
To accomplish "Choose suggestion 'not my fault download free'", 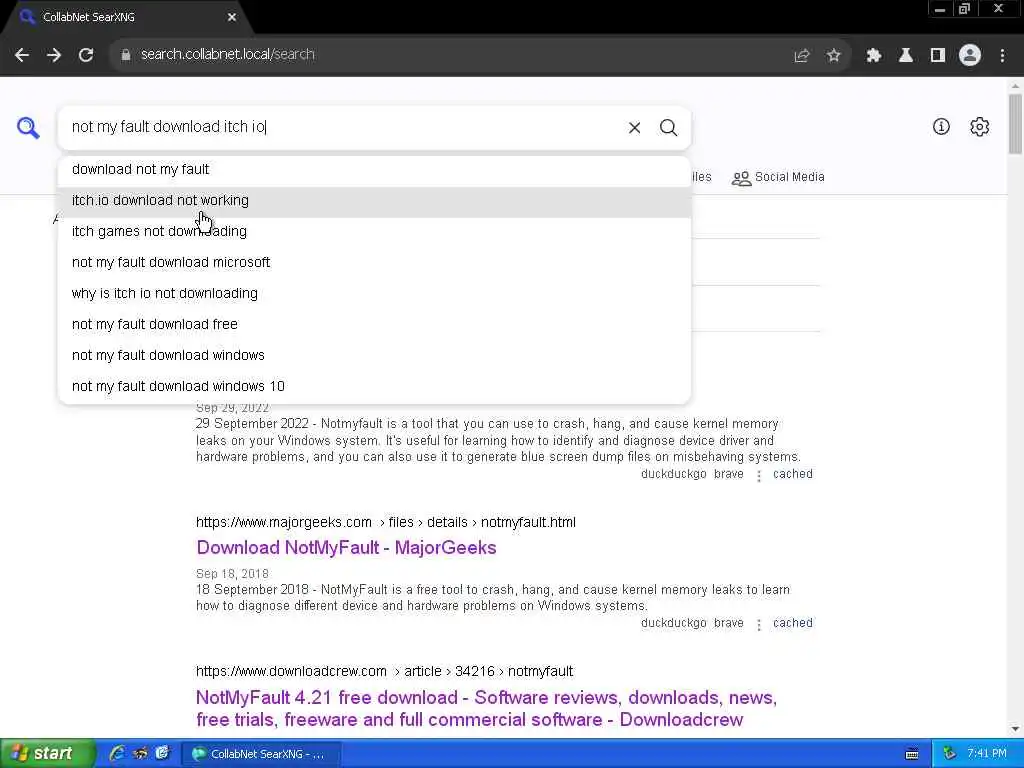I will [x=374, y=325].
